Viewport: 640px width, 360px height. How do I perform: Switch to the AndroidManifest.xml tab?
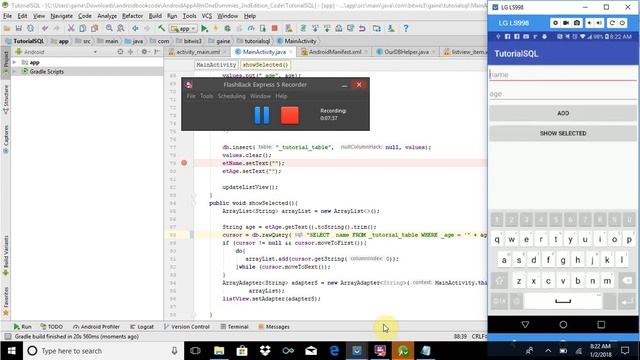(x=335, y=52)
